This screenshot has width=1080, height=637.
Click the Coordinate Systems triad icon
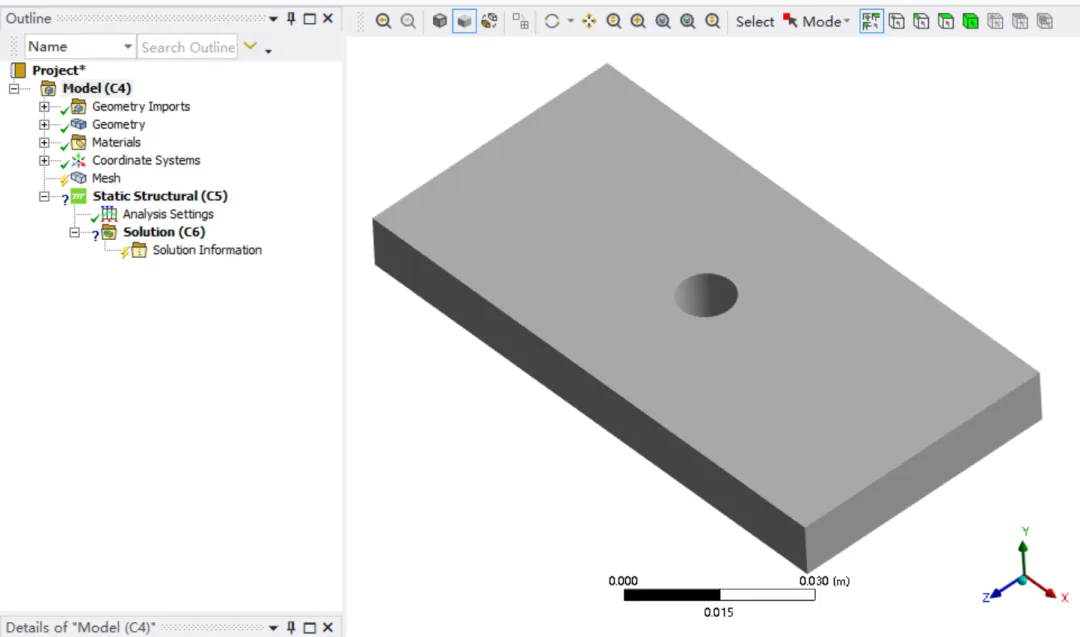tap(79, 160)
